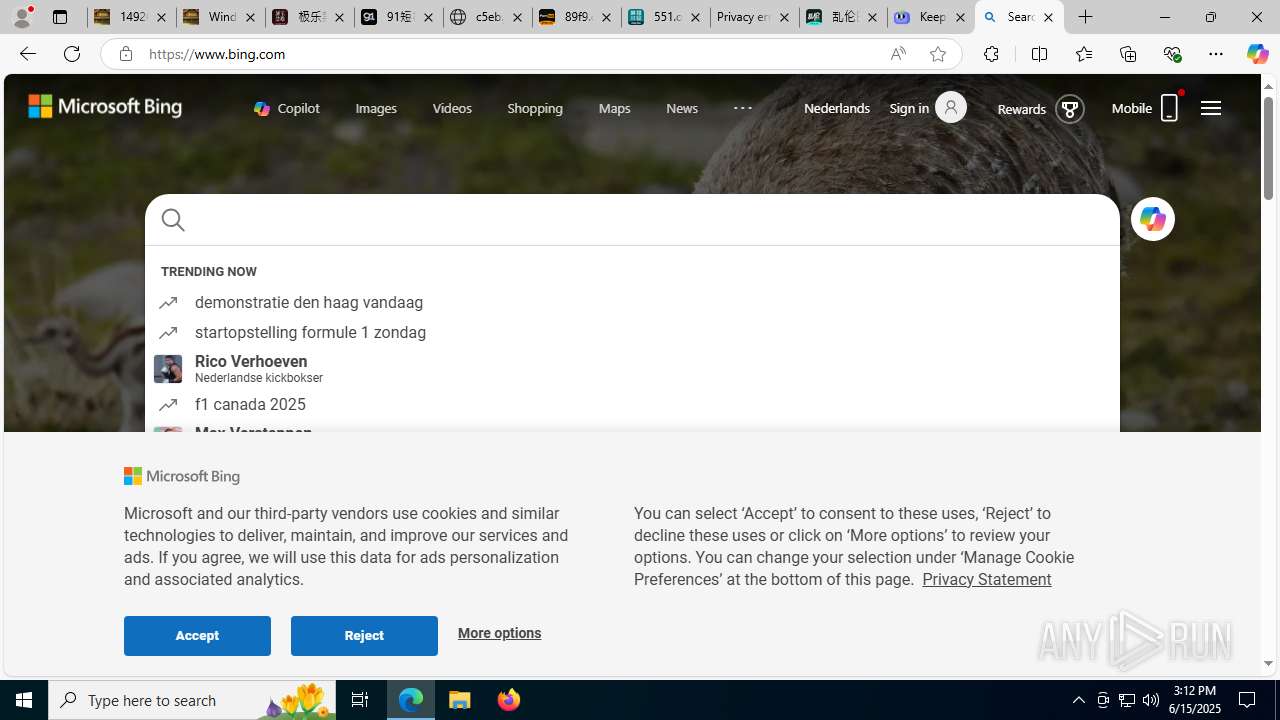
Task: Open a new browser tab
Action: [1086, 17]
